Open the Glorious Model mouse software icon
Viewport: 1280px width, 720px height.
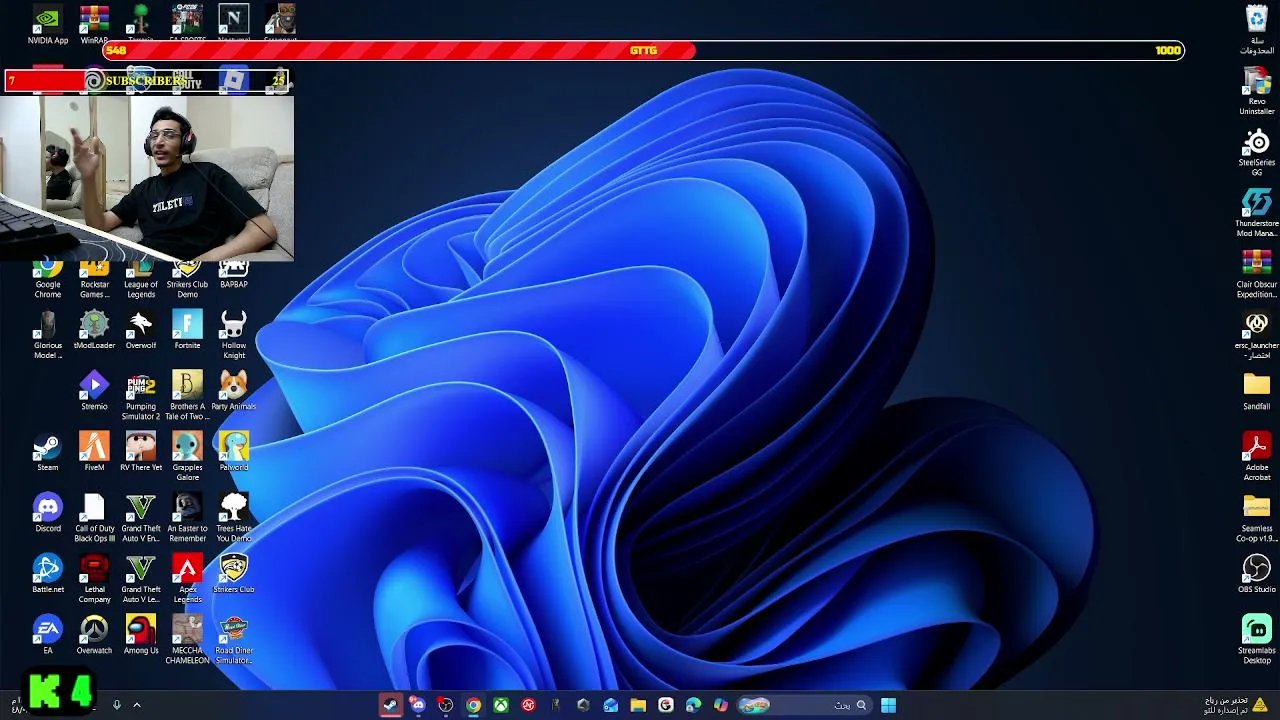[x=47, y=335]
